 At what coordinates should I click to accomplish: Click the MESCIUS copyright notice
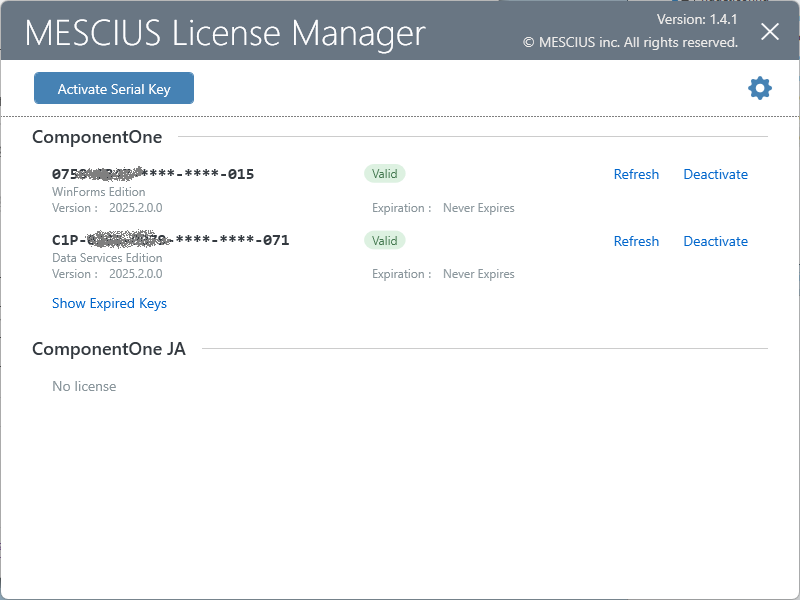tap(631, 42)
